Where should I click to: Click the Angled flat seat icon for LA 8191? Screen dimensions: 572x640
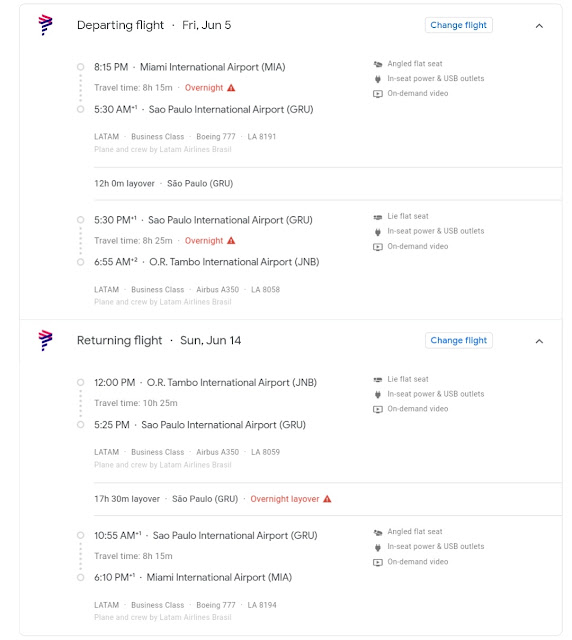point(378,64)
